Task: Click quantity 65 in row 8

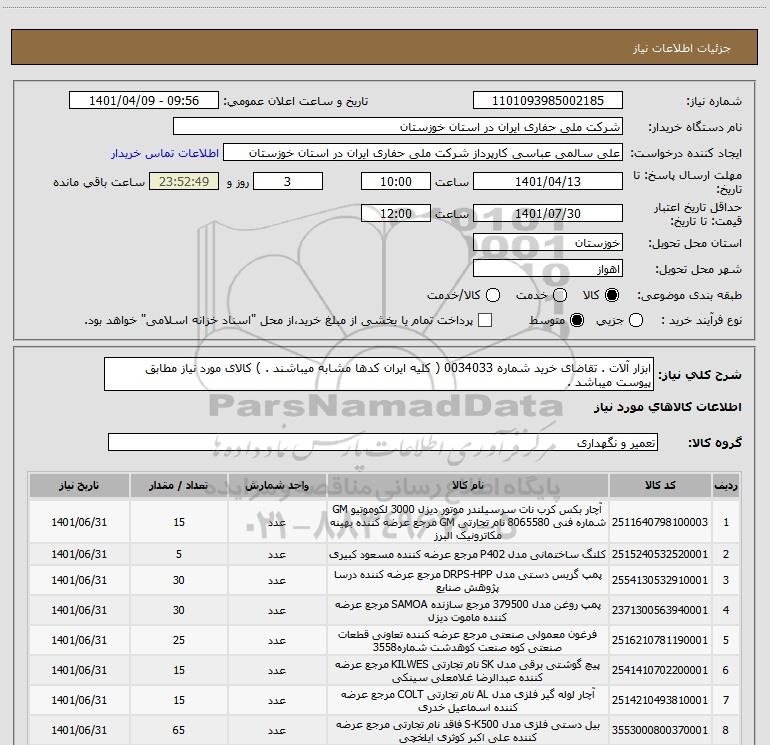Action: point(179,730)
